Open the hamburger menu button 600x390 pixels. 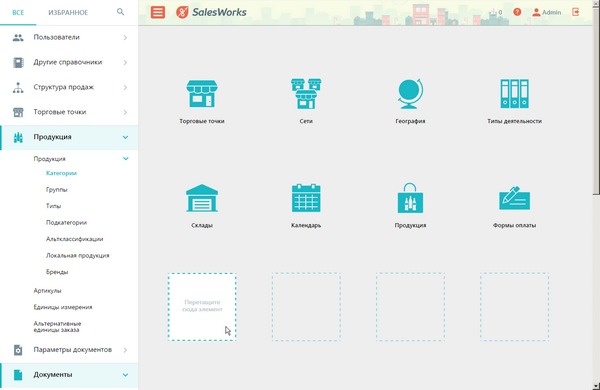pos(158,12)
